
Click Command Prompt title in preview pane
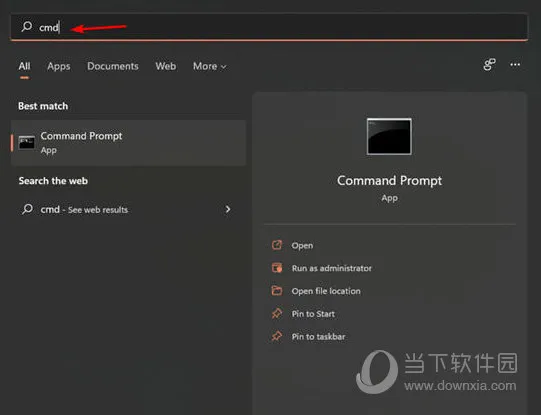click(x=389, y=181)
